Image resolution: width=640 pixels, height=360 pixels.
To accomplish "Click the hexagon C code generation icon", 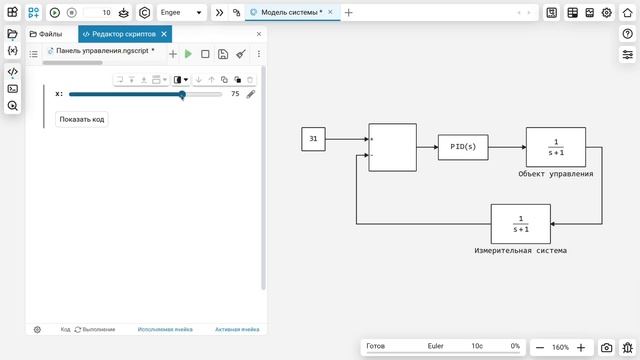I will pyautogui.click(x=144, y=13).
